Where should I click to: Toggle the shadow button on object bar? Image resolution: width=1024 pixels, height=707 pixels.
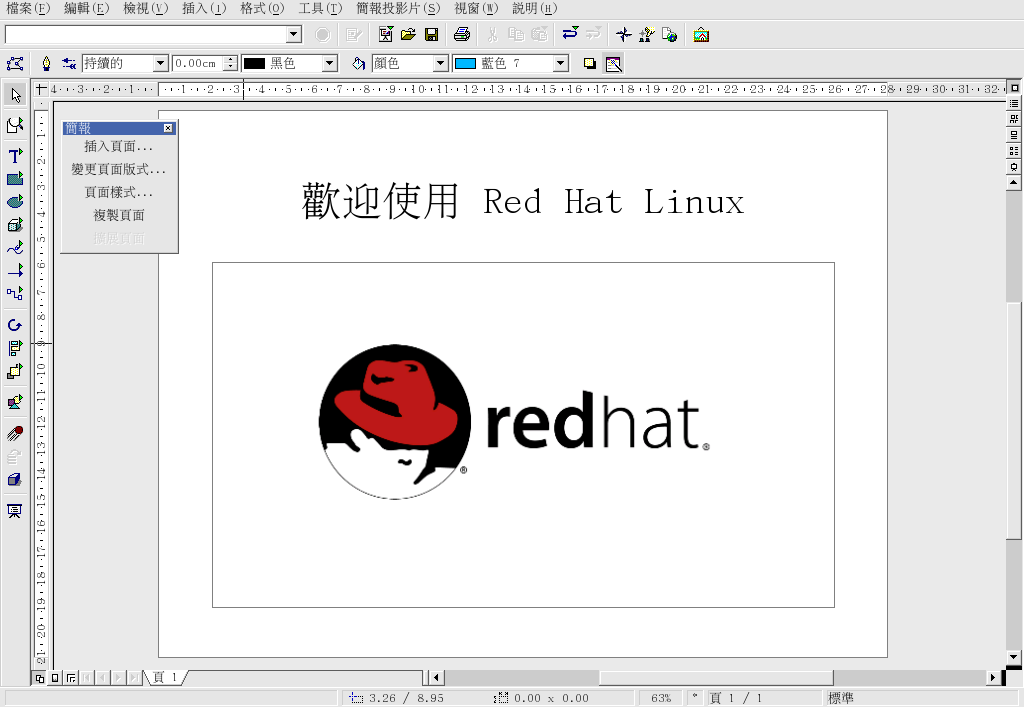click(590, 64)
